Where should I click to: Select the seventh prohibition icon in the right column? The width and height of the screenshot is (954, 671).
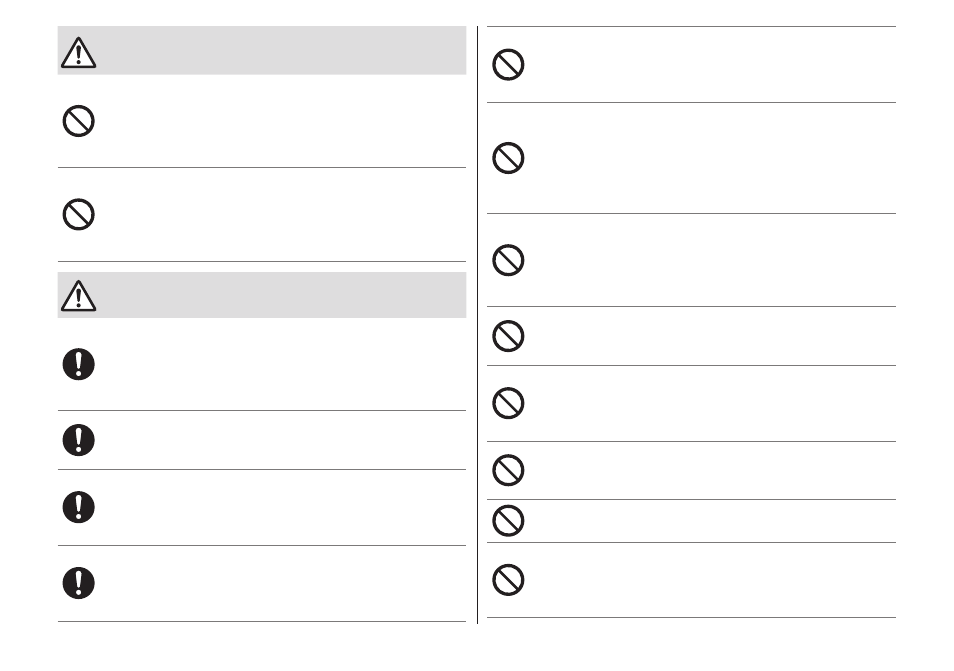pos(508,520)
